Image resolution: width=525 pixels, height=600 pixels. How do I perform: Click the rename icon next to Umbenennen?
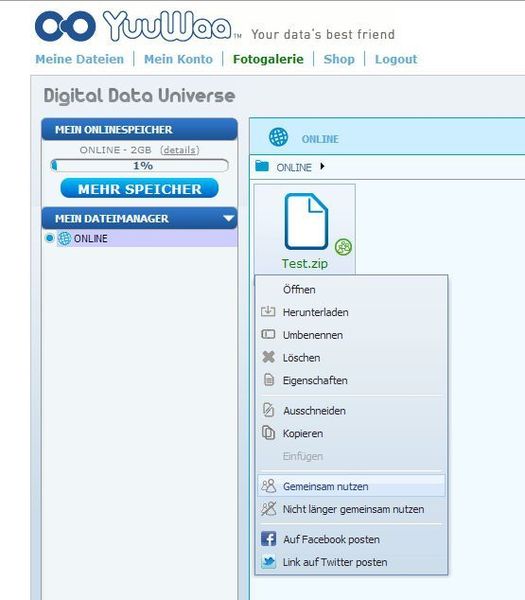coord(268,334)
